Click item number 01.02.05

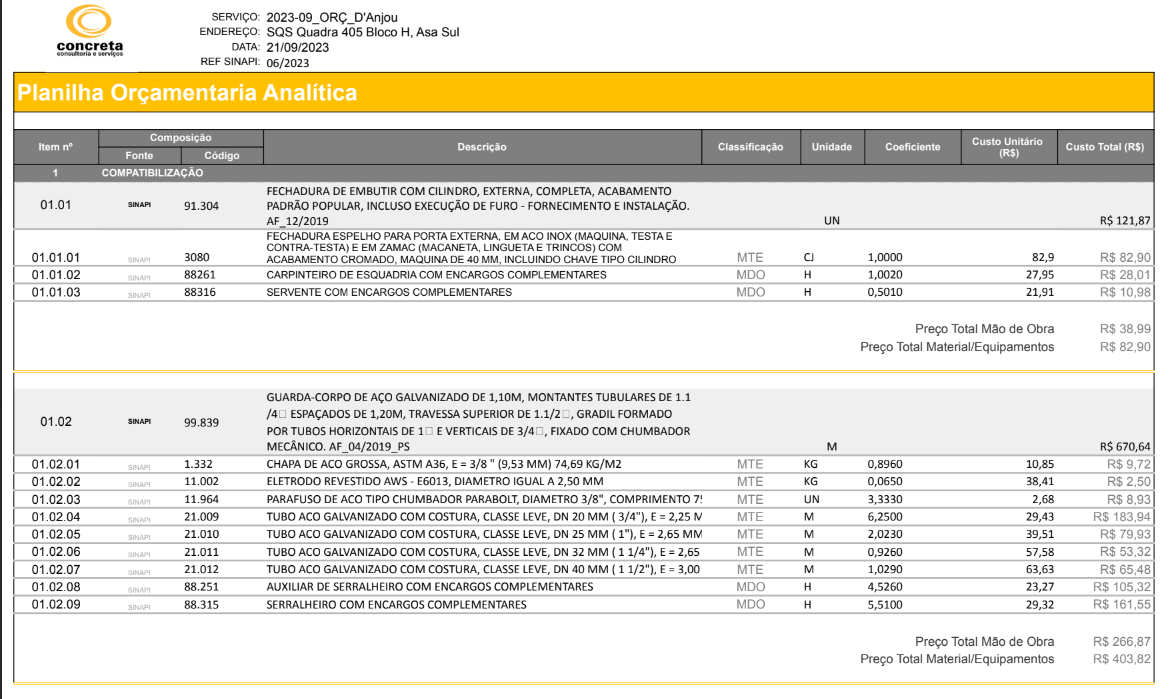[x=56, y=534]
